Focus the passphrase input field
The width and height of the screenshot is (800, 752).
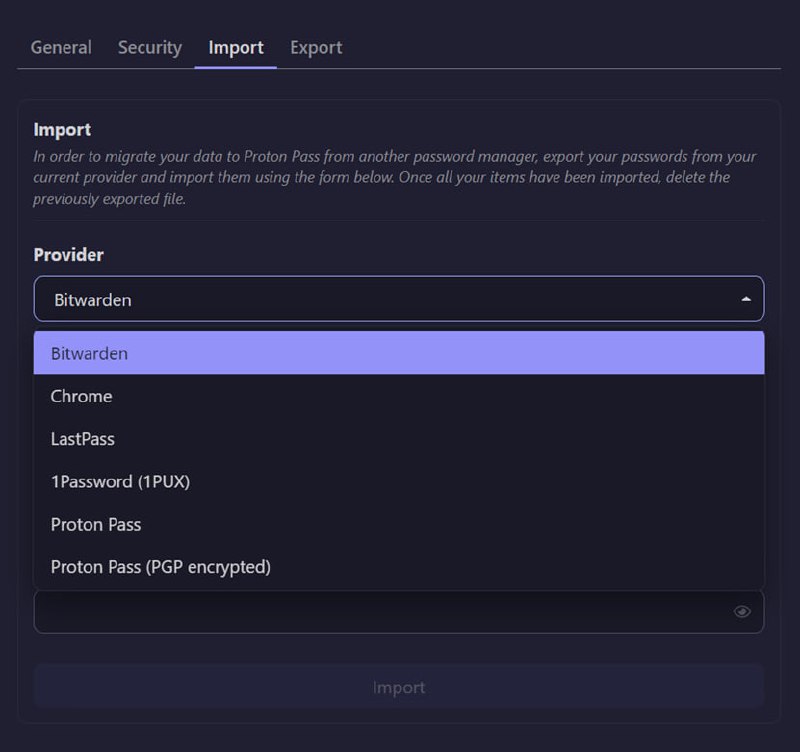point(380,612)
